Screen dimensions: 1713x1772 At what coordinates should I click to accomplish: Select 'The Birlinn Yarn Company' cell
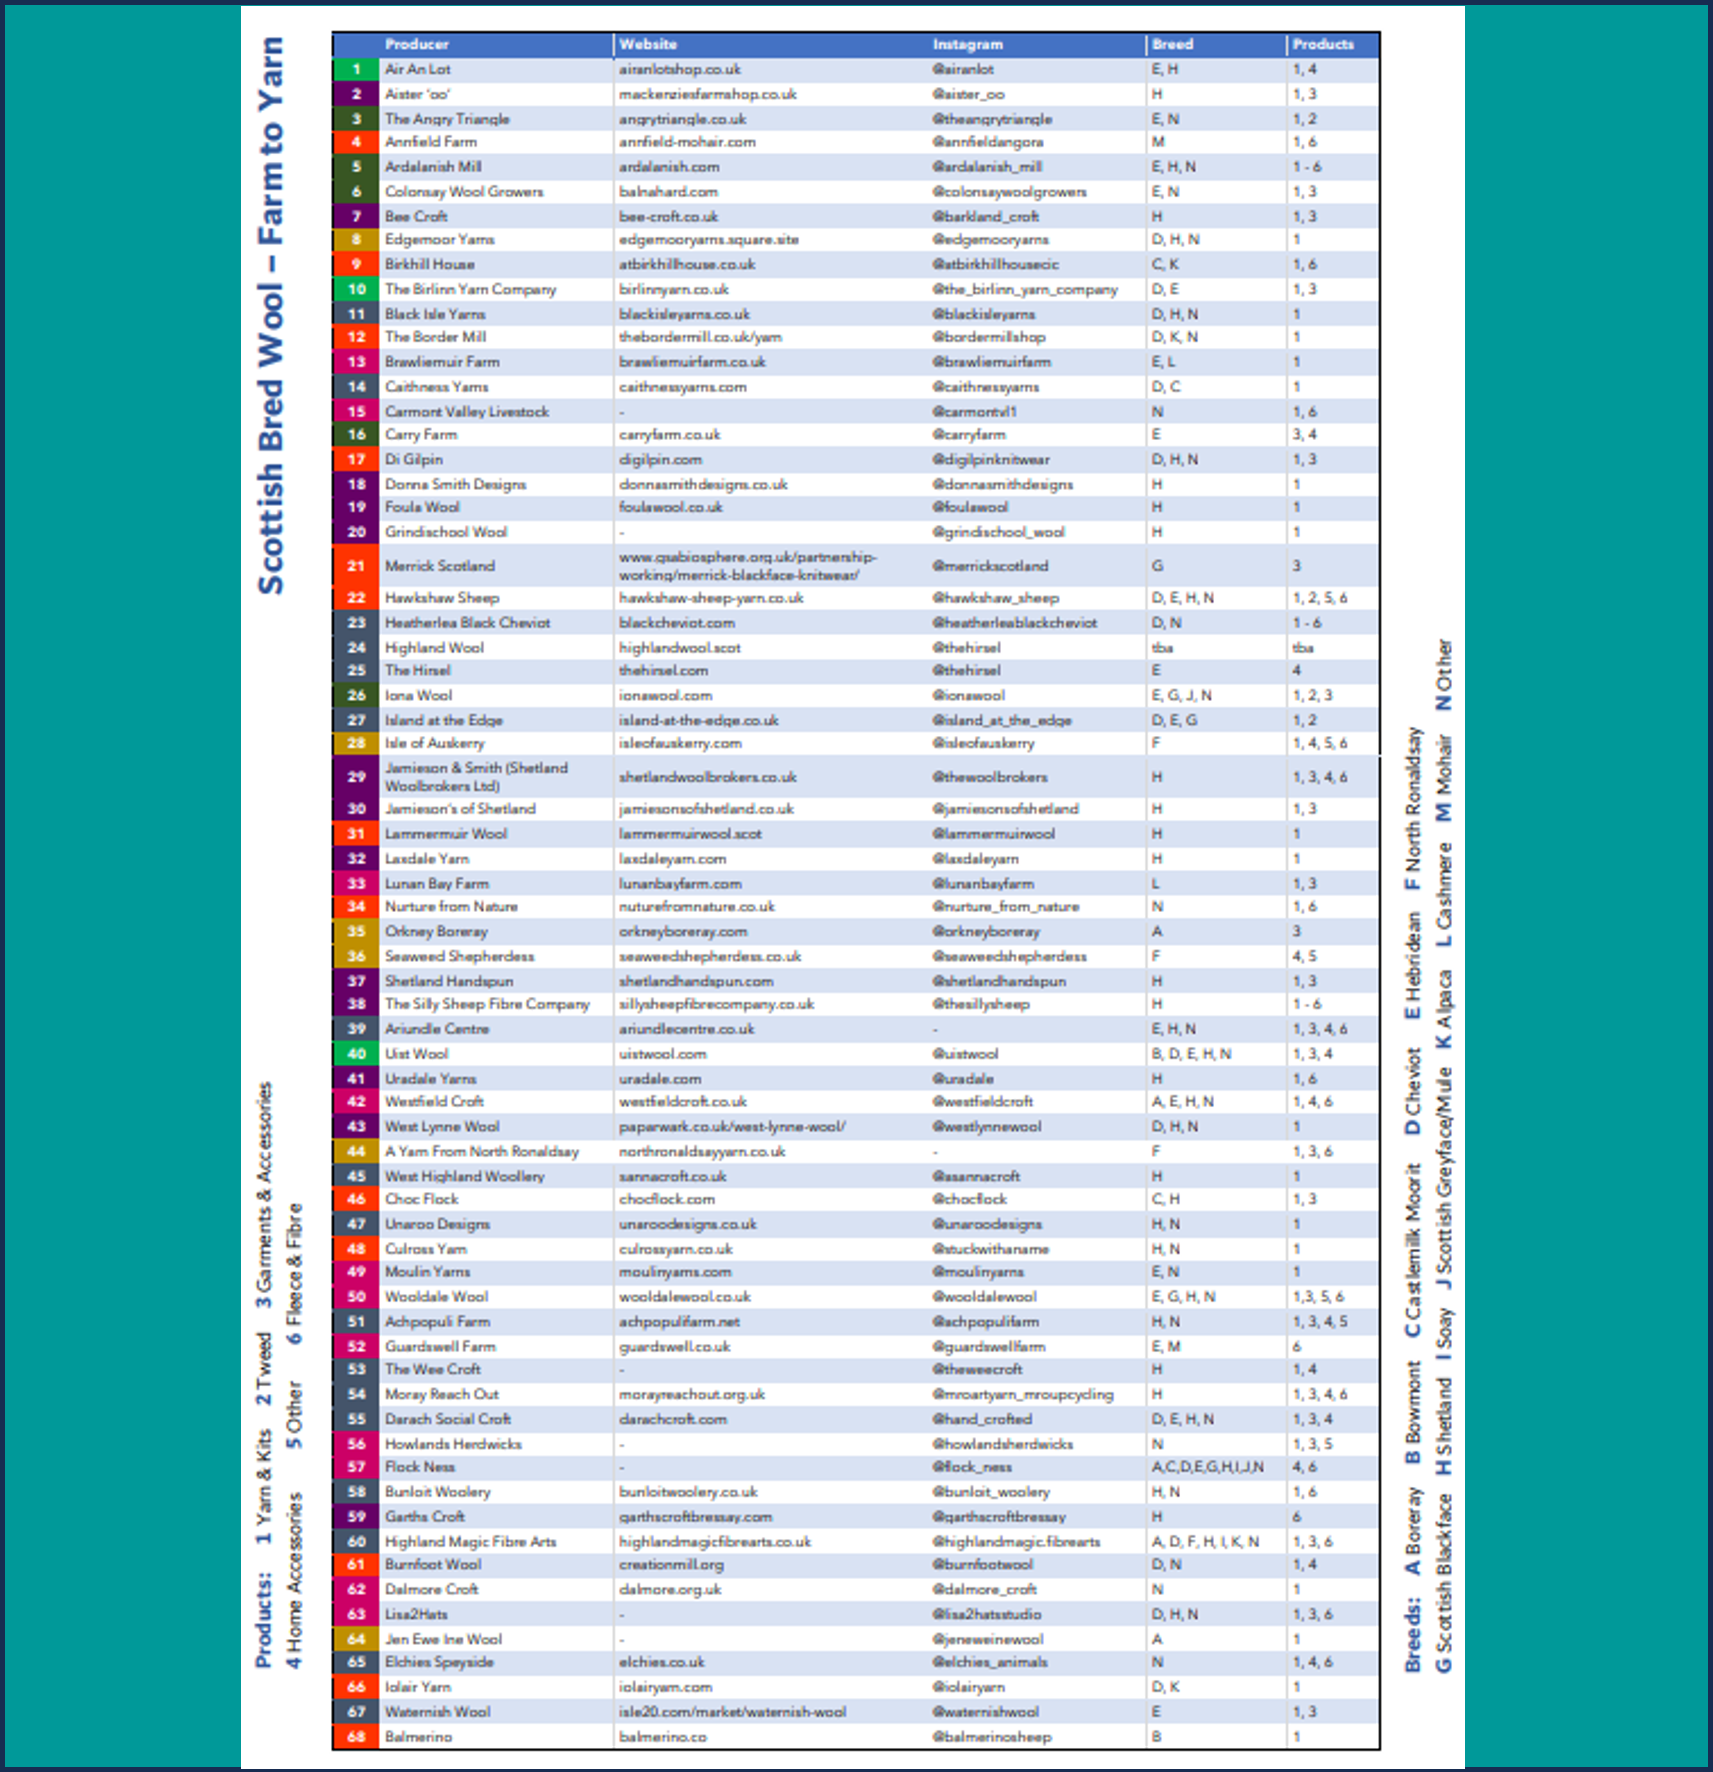click(470, 289)
